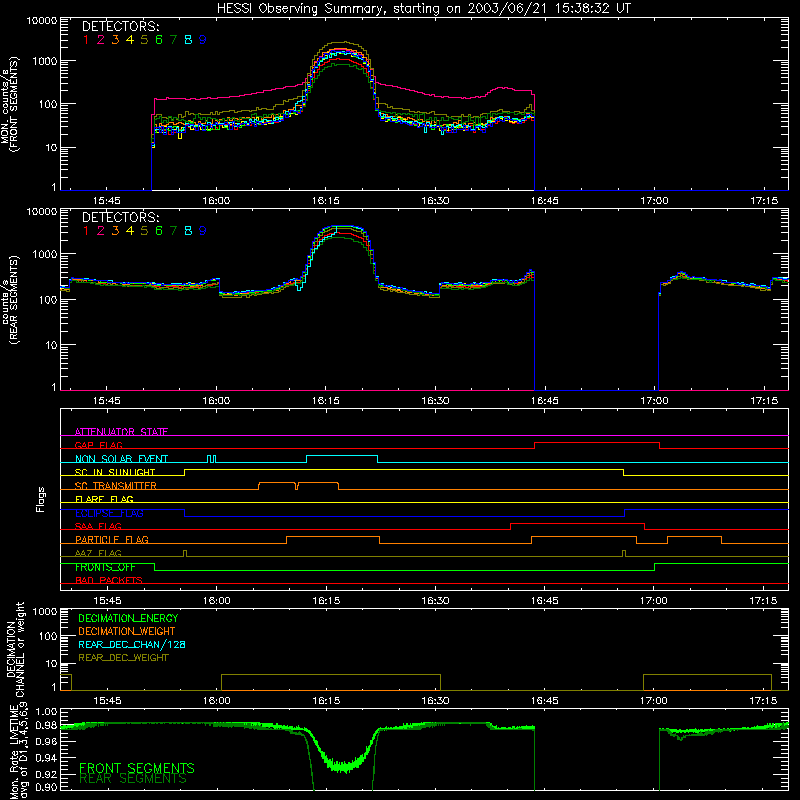Click the GAP_FLAG label
800x800 pixels.
98,445
